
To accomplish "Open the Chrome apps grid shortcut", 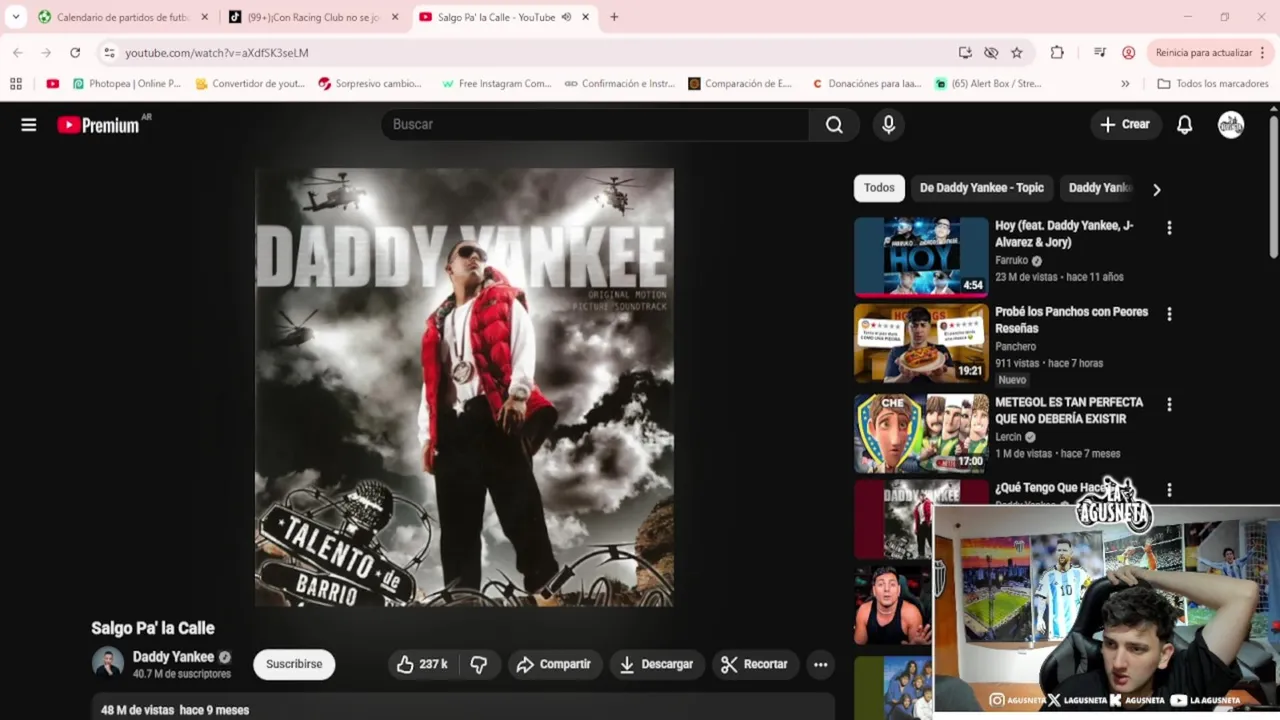I will click(x=16, y=84).
